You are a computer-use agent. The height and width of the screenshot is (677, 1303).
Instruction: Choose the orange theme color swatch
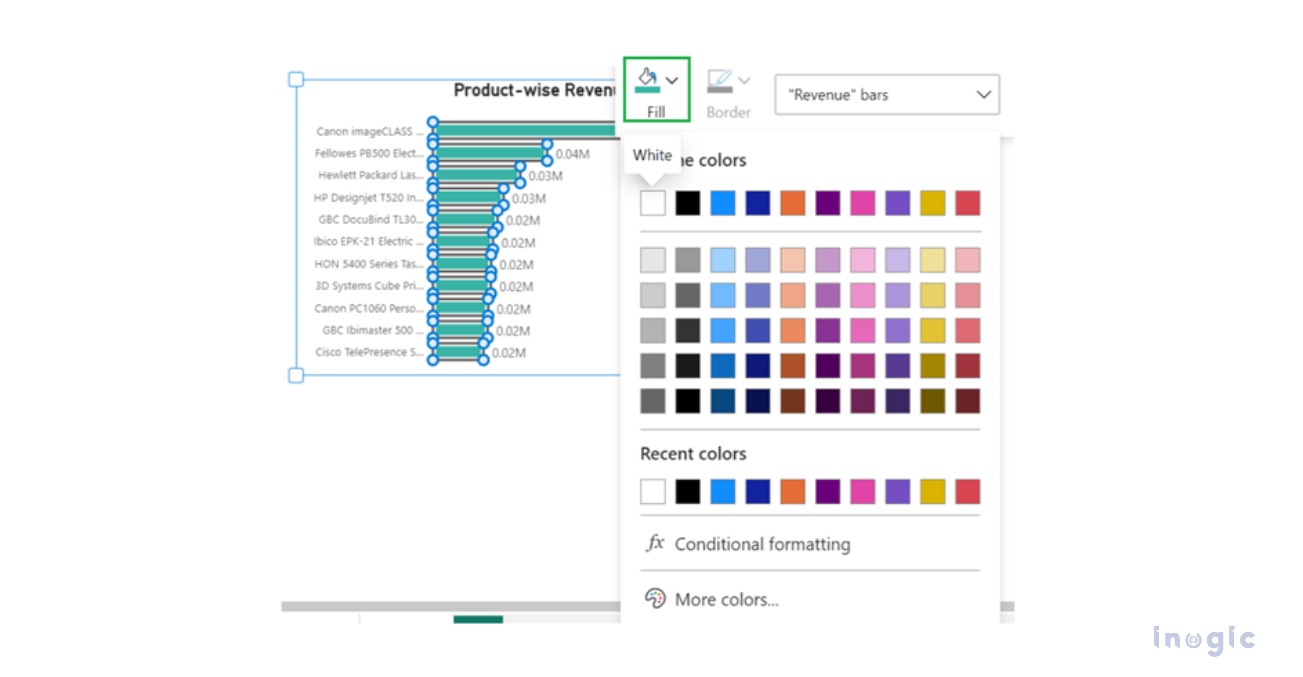tap(793, 203)
